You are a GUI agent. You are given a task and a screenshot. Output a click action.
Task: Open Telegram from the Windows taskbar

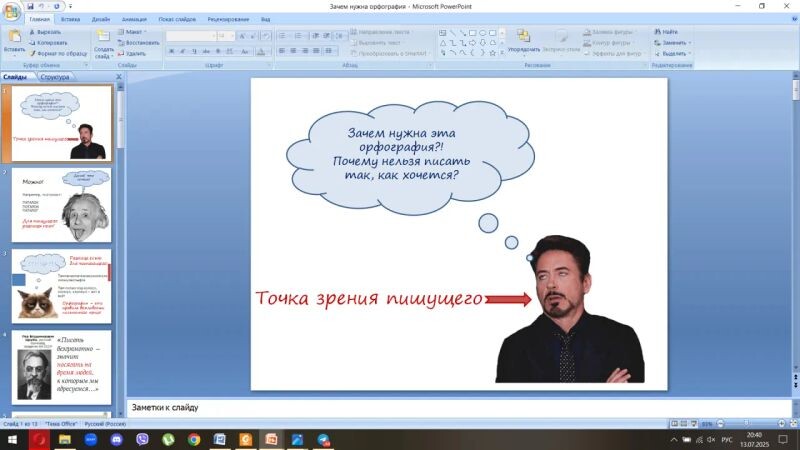[x=324, y=439]
